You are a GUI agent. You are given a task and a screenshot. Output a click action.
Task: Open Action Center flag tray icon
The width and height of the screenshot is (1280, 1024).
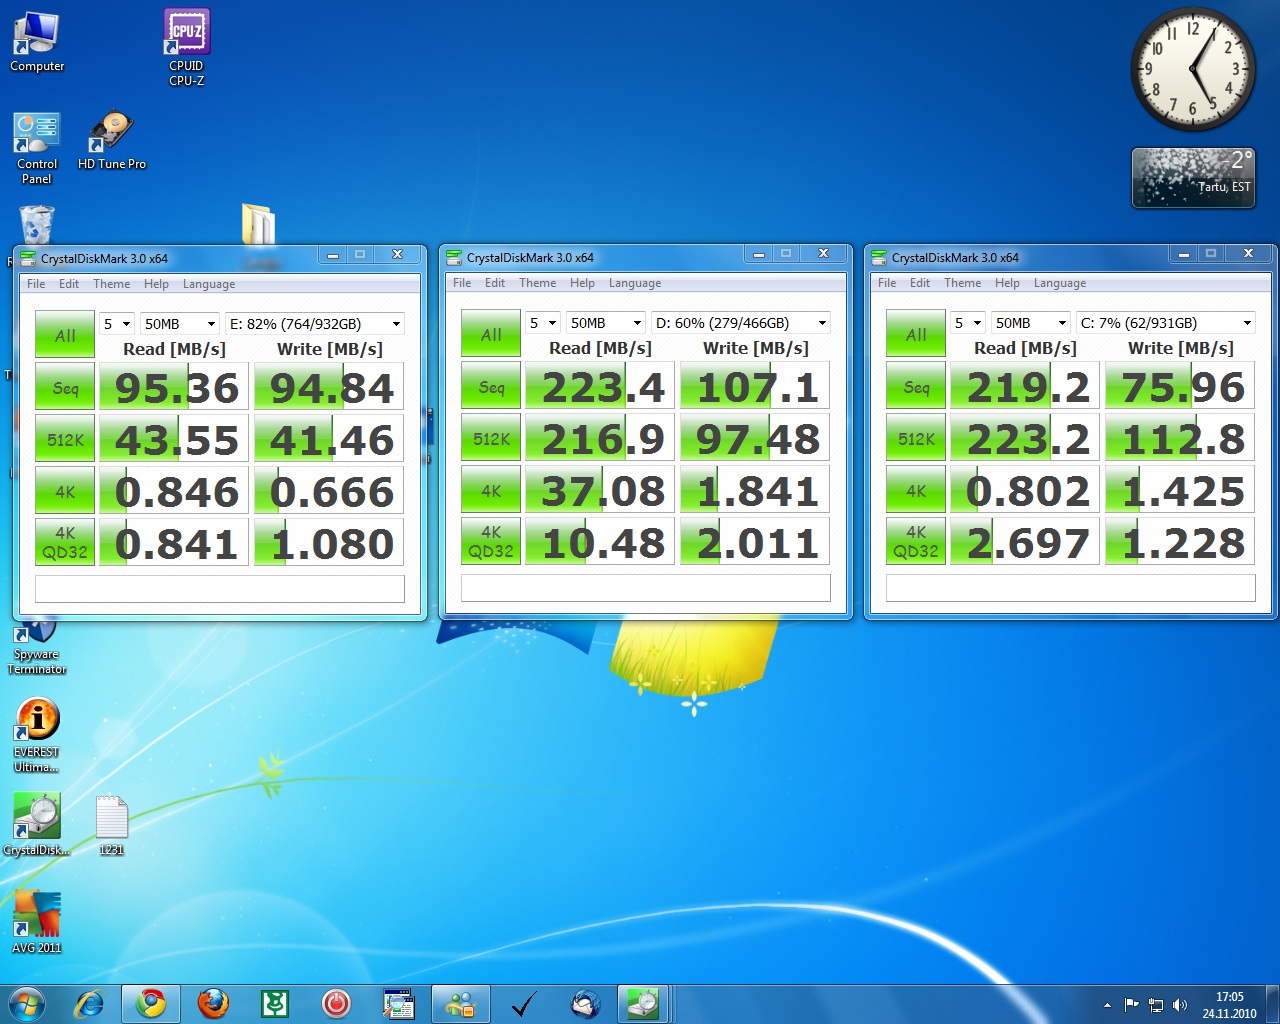coord(1132,1005)
